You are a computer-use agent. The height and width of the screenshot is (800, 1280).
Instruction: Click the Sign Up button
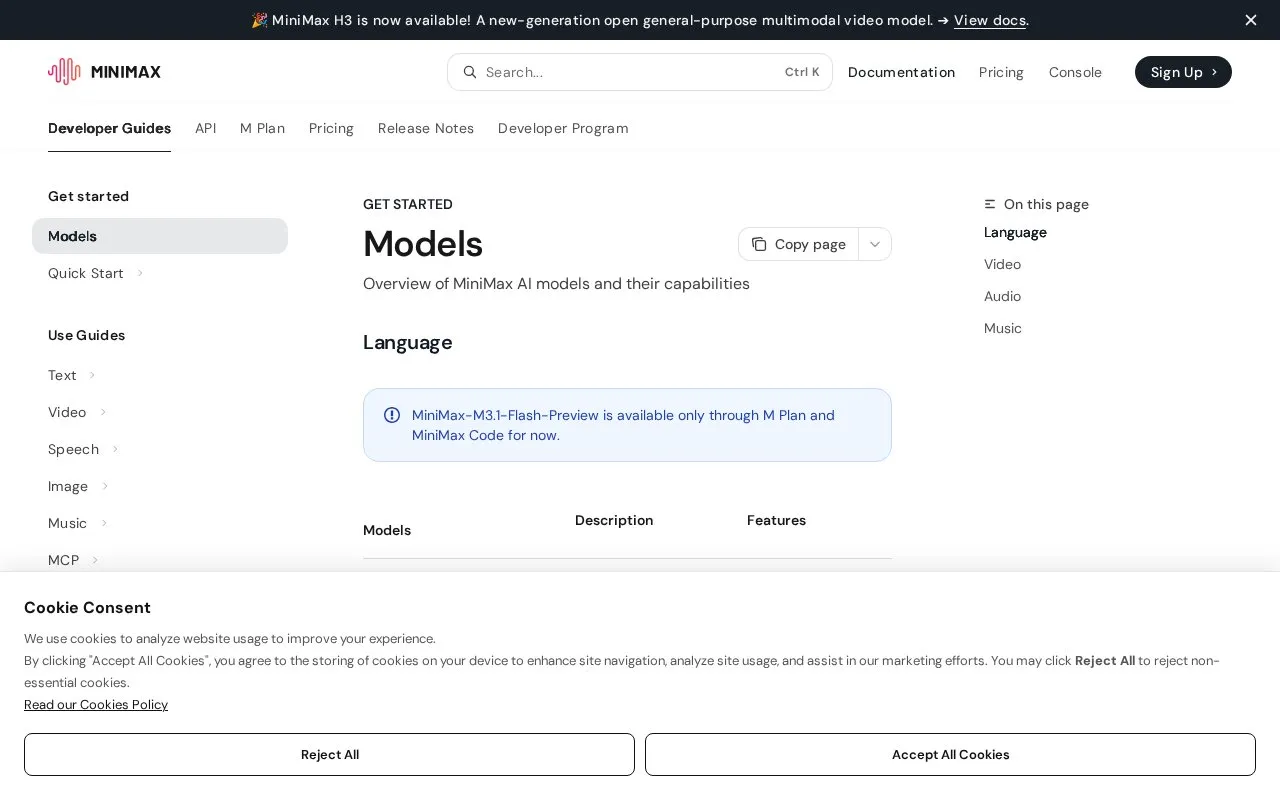(x=1183, y=72)
